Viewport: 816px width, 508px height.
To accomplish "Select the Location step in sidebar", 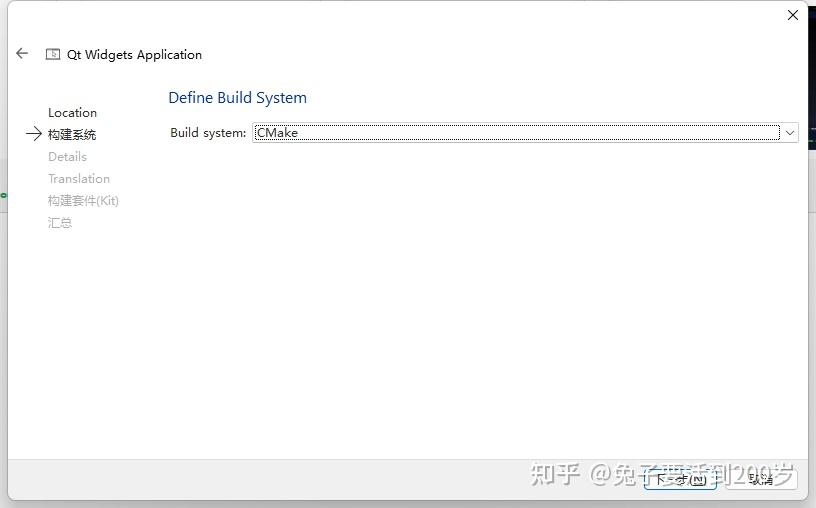I will (72, 113).
